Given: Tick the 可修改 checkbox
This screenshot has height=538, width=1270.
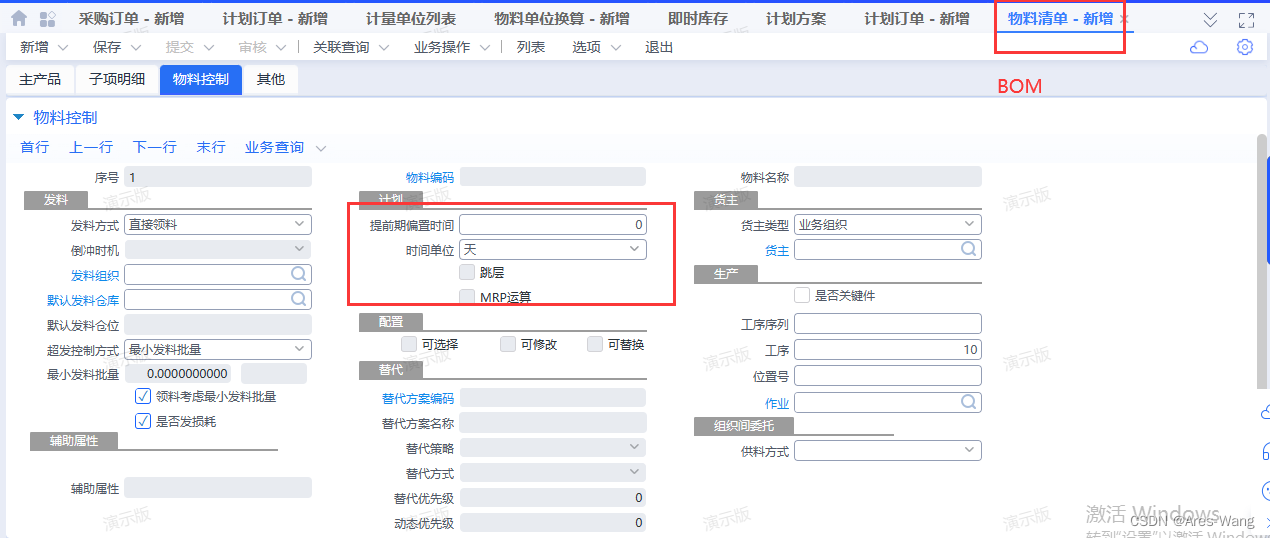Looking at the screenshot, I should [508, 344].
